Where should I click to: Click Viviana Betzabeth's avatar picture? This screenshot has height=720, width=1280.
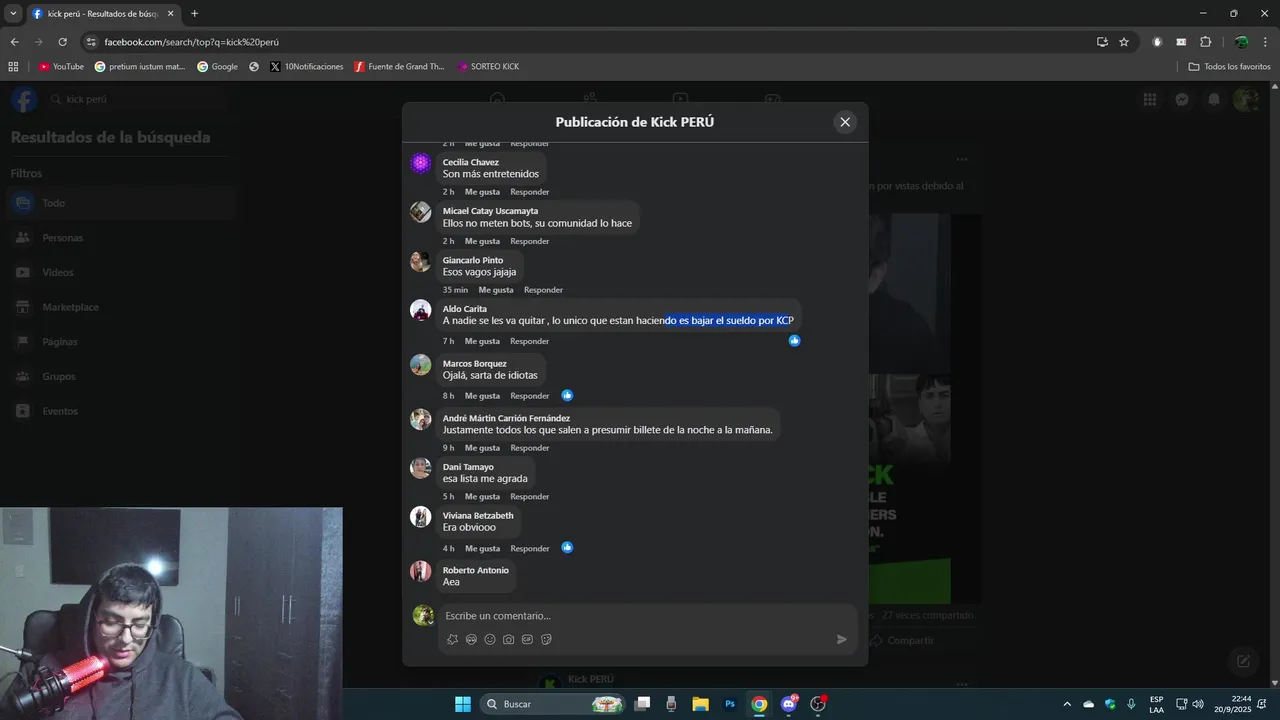[421, 517]
